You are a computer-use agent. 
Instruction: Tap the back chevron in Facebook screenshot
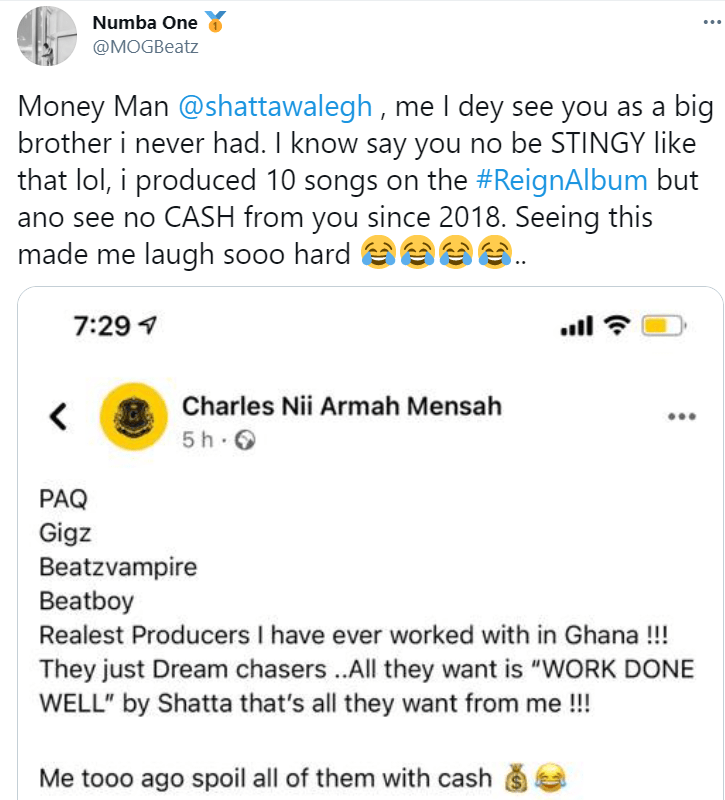pyautogui.click(x=58, y=416)
